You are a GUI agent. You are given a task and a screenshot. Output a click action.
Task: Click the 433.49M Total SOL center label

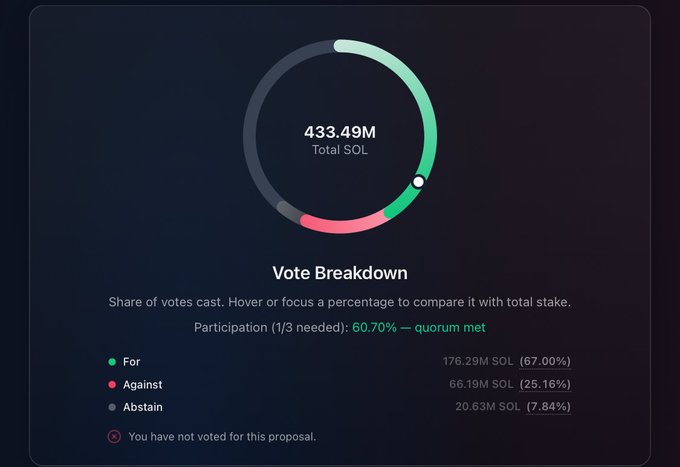tap(340, 140)
